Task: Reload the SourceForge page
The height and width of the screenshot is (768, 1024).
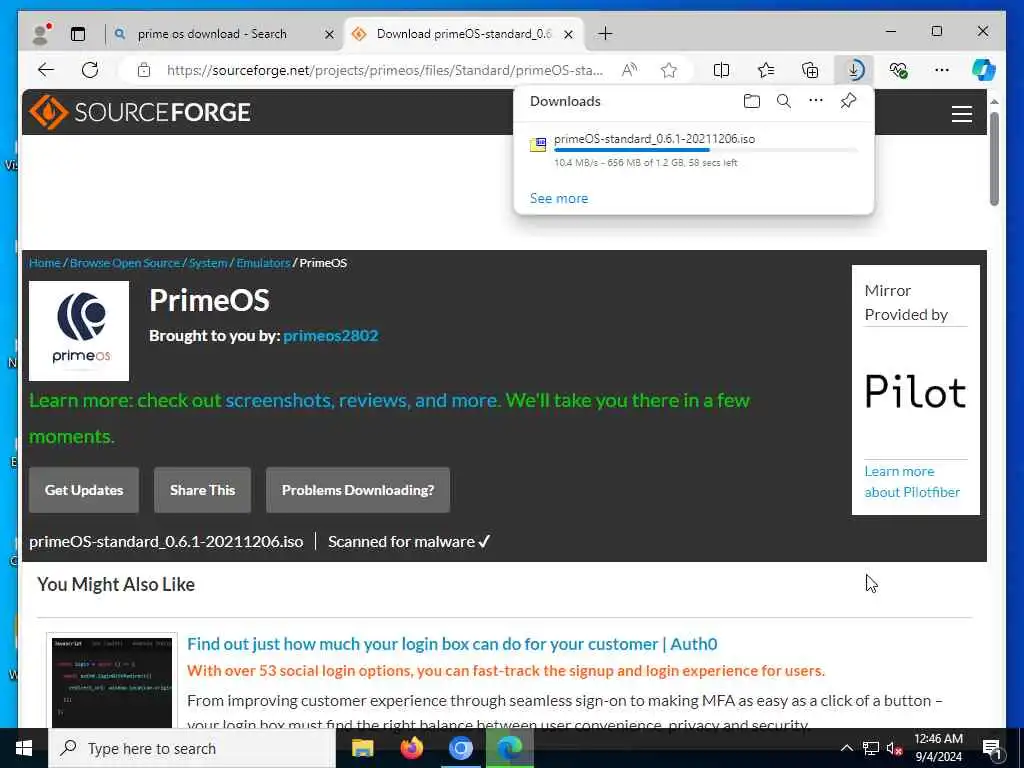Action: pos(90,70)
